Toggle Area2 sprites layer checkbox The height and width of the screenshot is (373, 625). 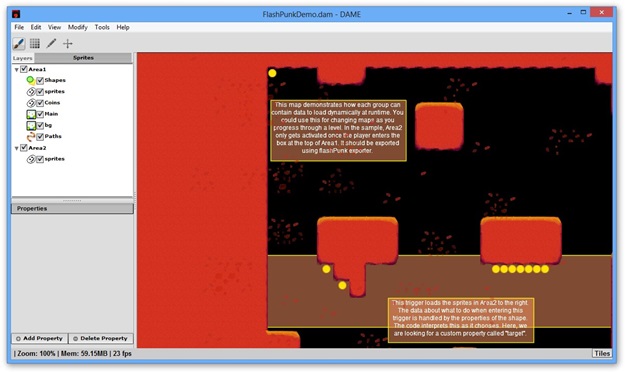click(40, 159)
